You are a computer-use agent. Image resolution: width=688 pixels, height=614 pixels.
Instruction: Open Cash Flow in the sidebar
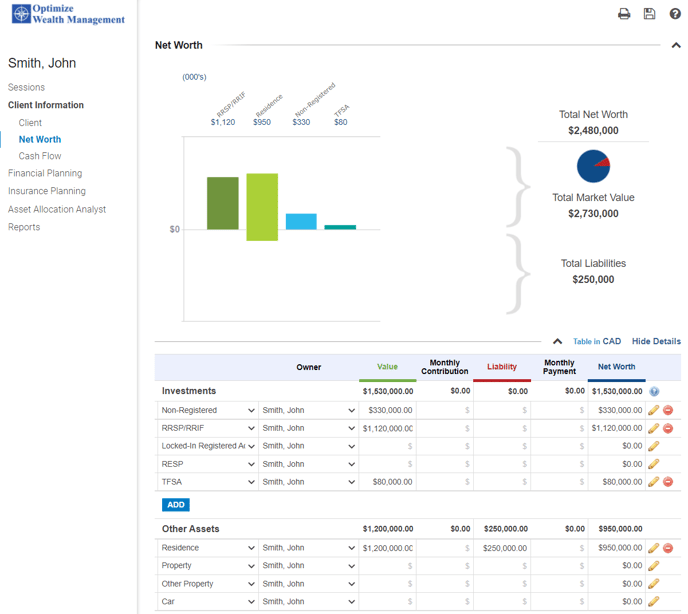coord(40,156)
